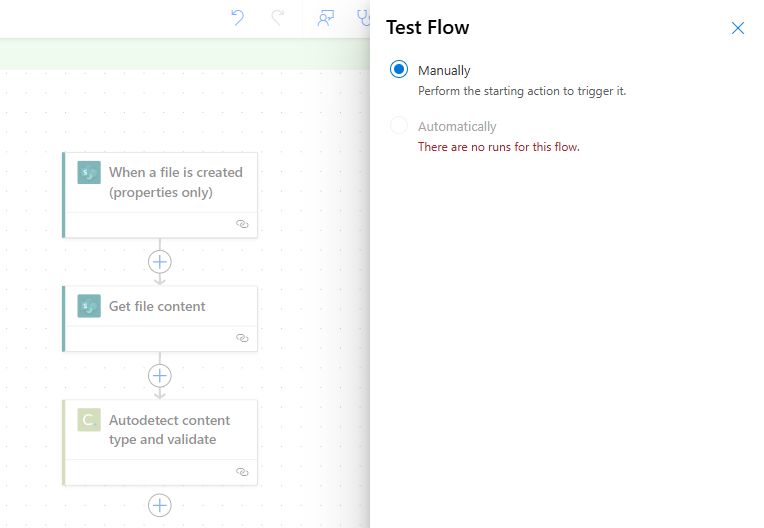Open the feedback person icon in toolbar
Viewport: 764px width, 528px height.
tap(325, 18)
